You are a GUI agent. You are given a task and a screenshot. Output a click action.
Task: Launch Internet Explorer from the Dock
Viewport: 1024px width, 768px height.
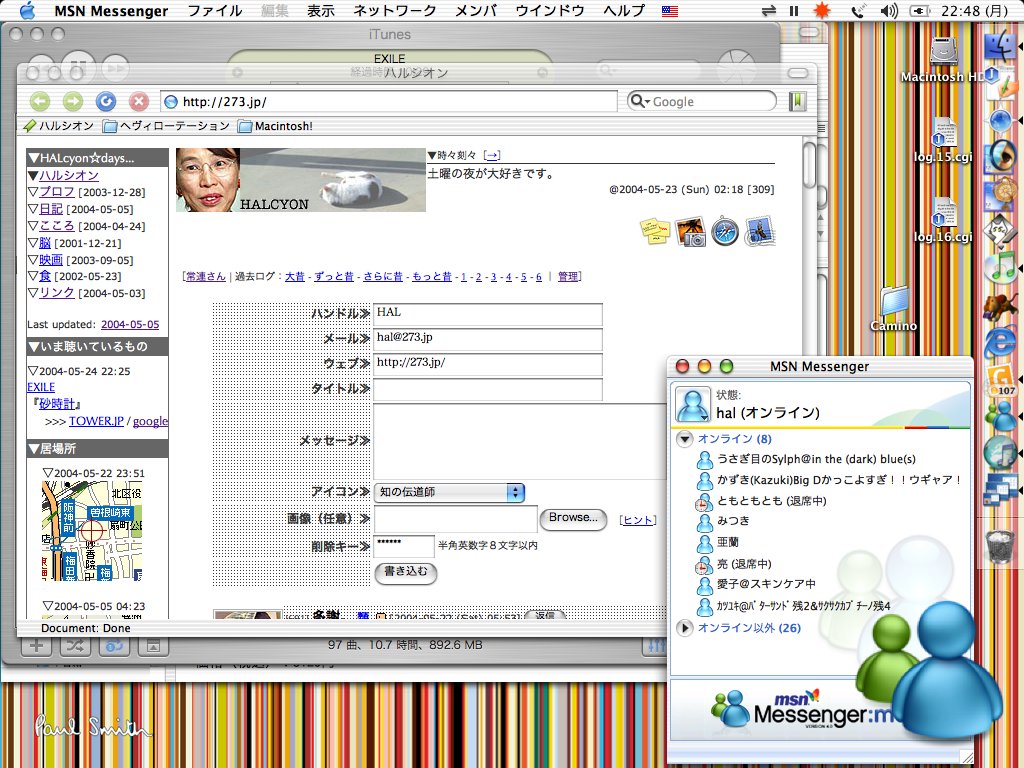coord(1000,342)
